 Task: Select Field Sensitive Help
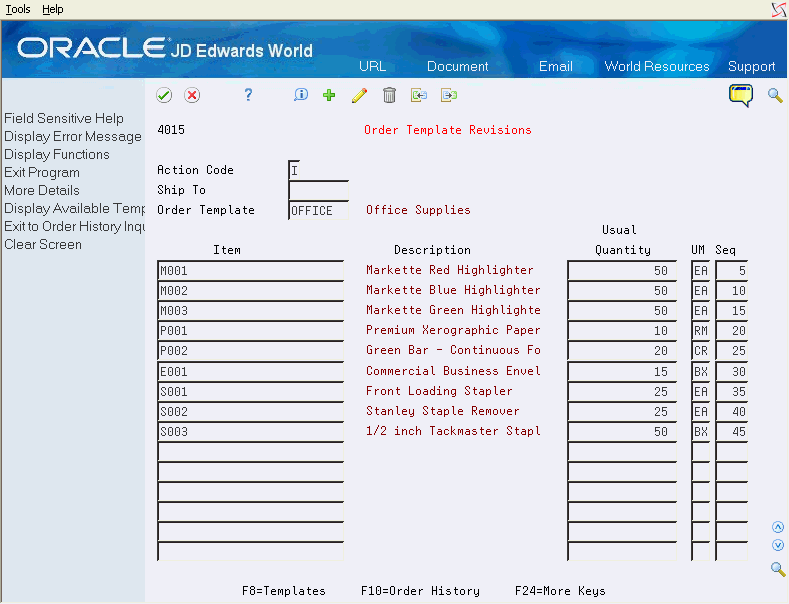coord(64,118)
